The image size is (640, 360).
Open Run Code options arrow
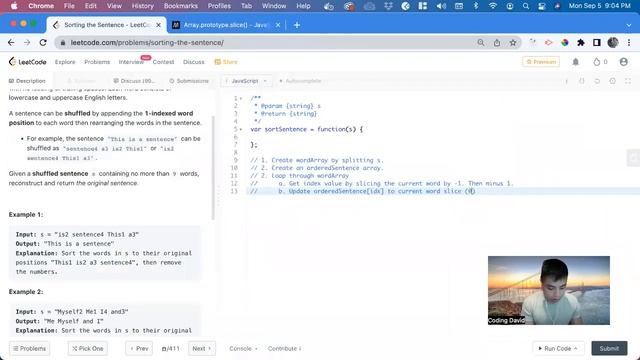[x=576, y=349]
